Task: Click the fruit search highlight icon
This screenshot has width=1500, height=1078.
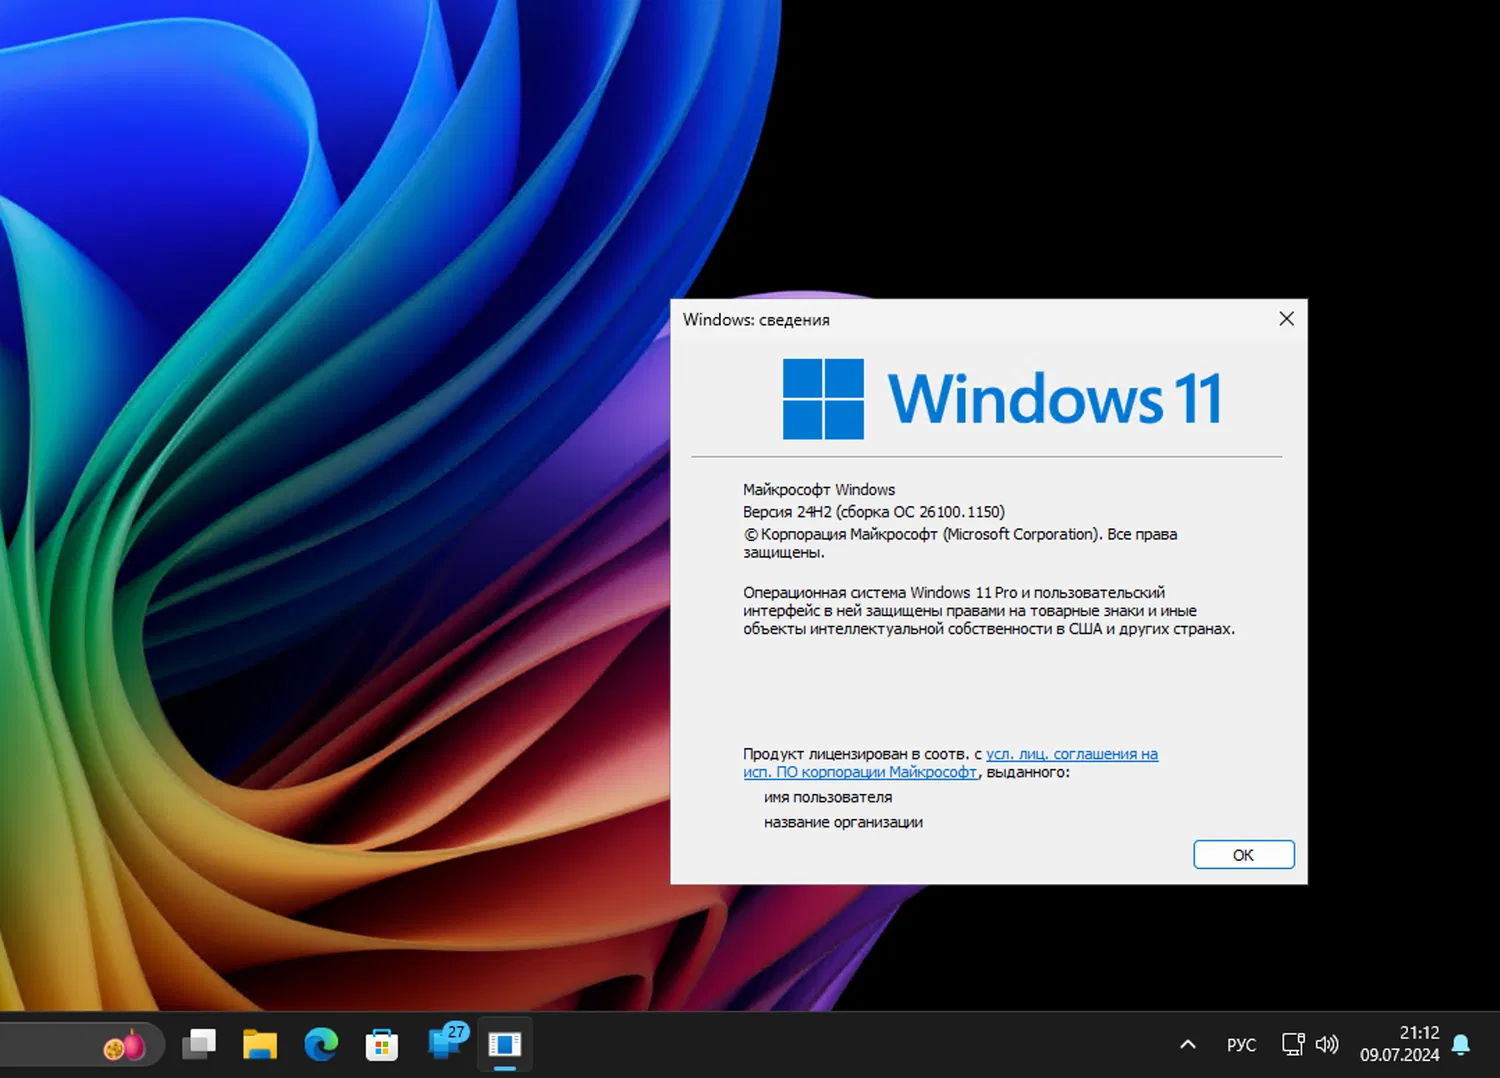Action: coord(125,1046)
